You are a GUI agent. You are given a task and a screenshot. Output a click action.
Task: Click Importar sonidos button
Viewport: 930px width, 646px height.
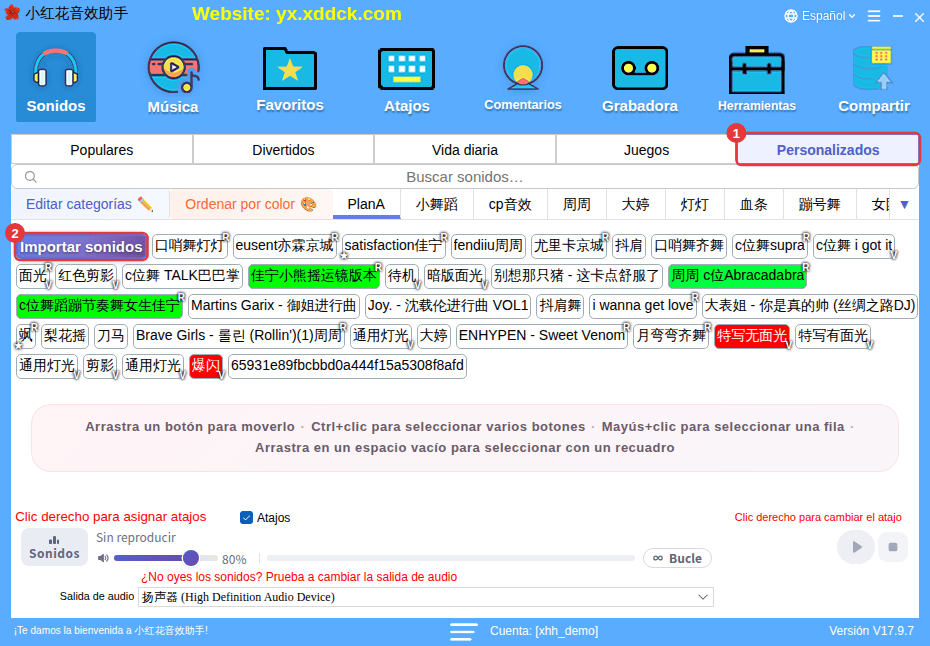(x=81, y=247)
